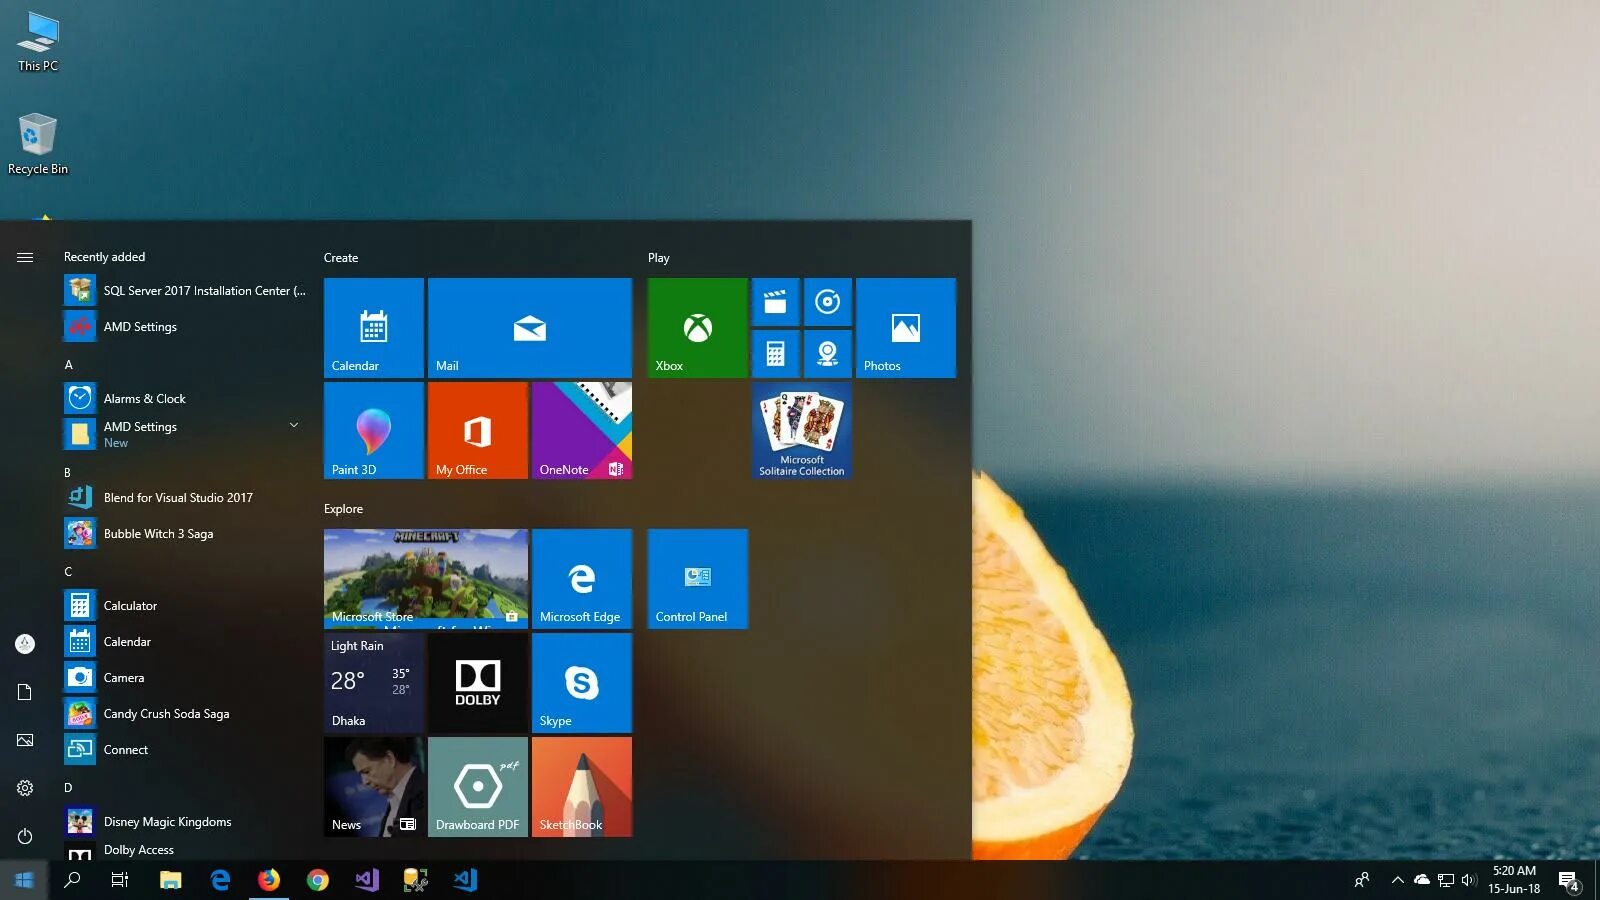This screenshot has height=900, width=1600.
Task: Open SQL Server 2017 Installation Center
Action: coord(186,291)
